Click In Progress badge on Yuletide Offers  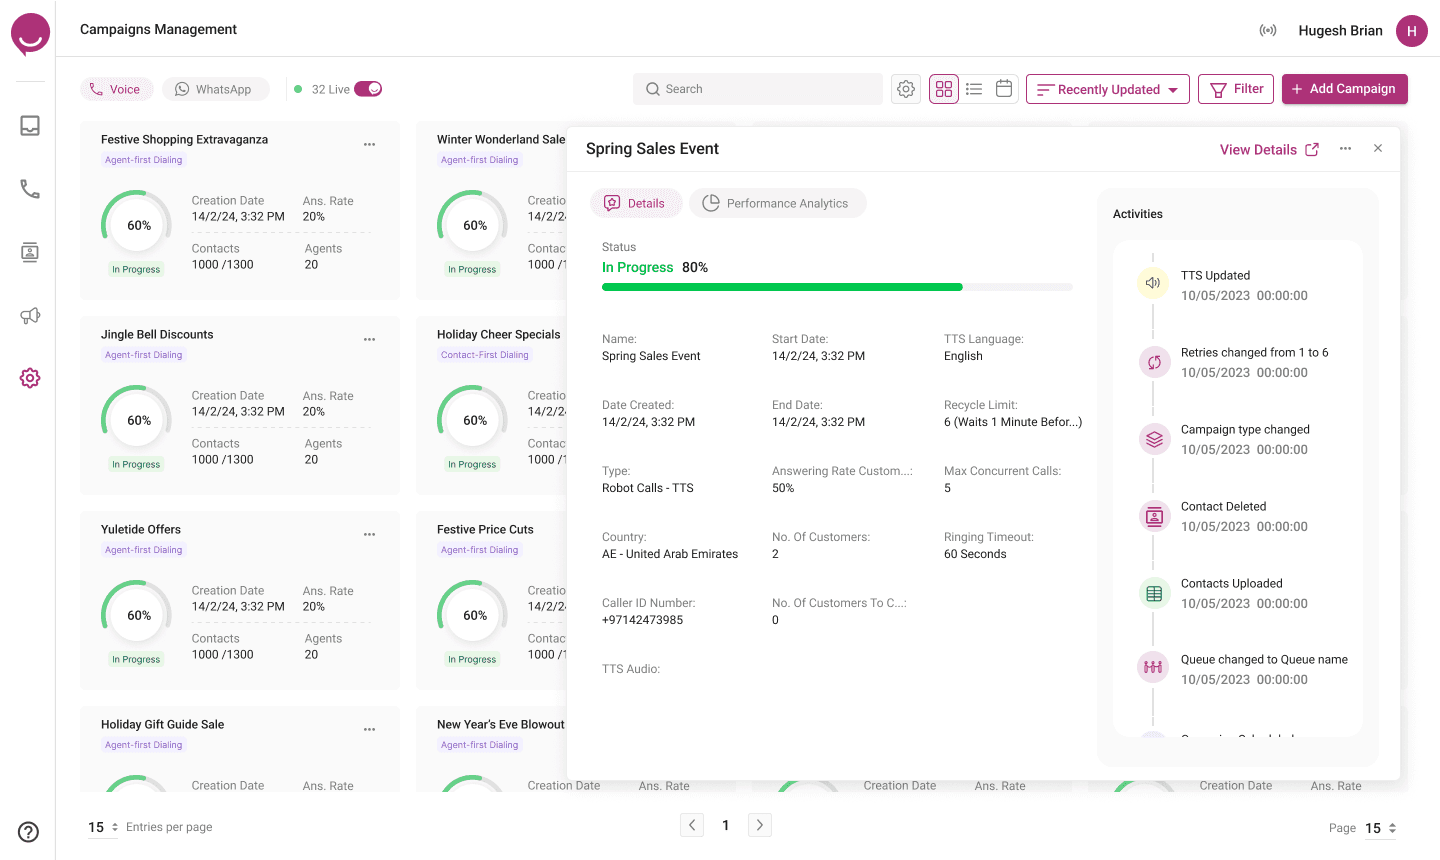[136, 660]
